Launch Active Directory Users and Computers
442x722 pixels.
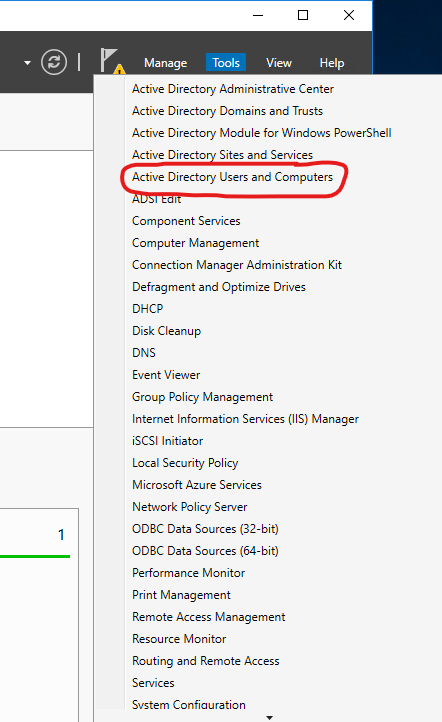tap(233, 177)
